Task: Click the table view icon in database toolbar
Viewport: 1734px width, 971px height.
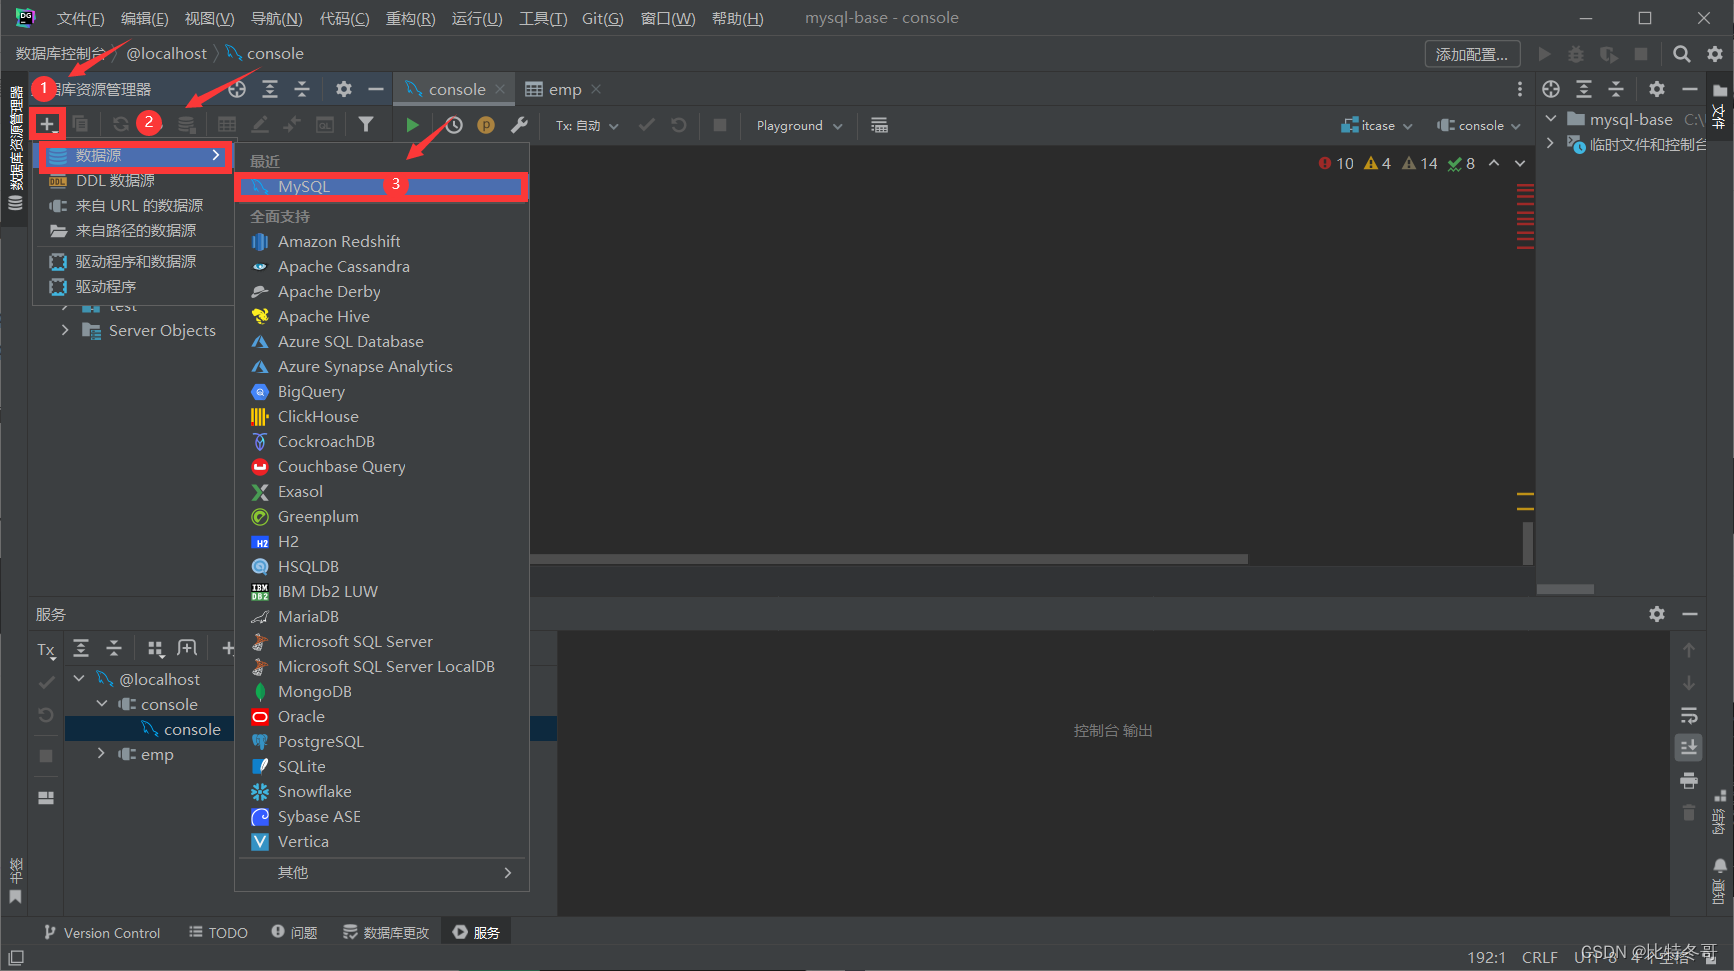Action: point(227,124)
